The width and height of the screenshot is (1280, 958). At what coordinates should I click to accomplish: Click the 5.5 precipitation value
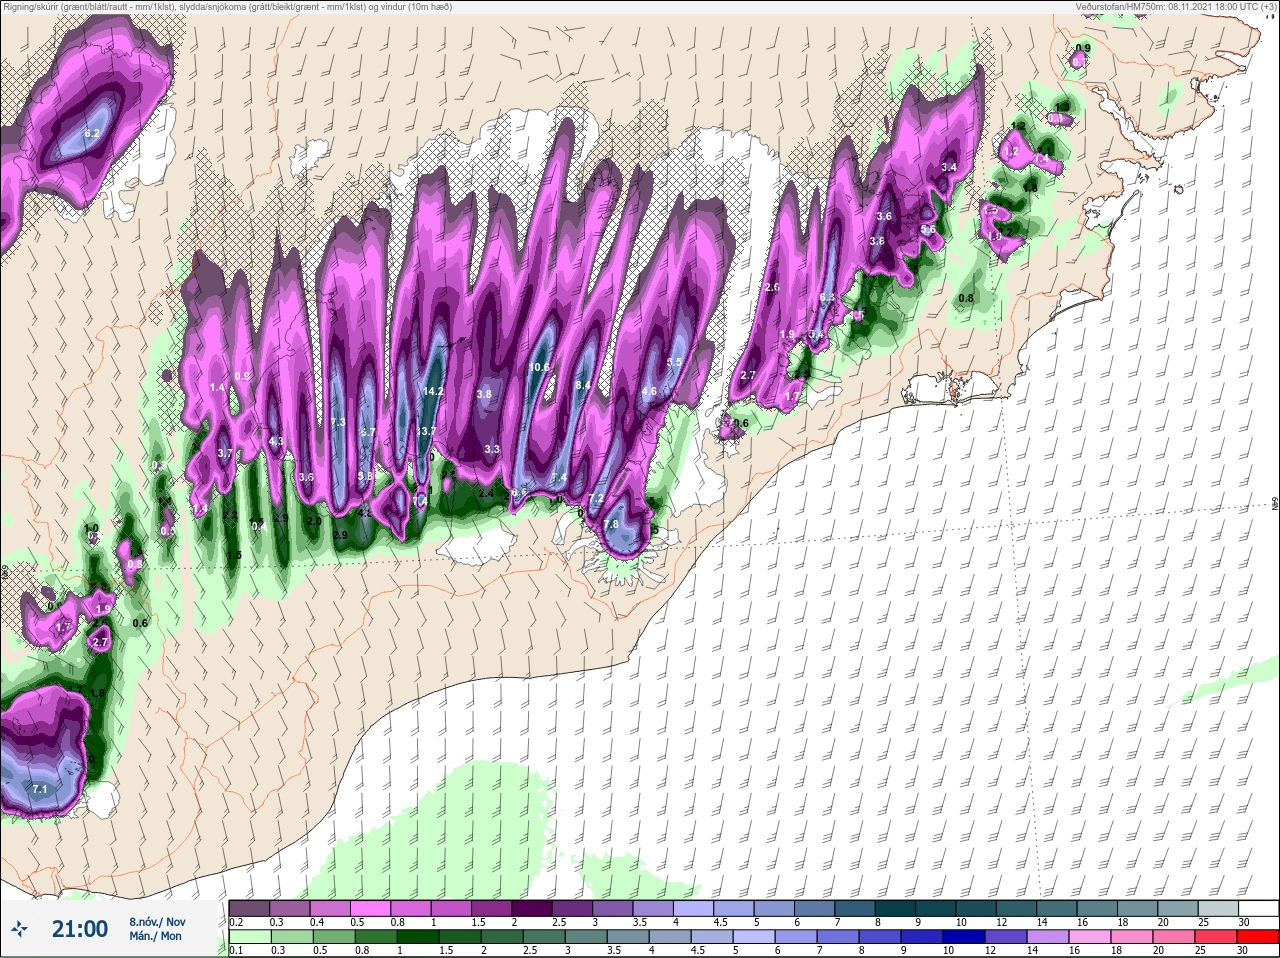coord(674,362)
